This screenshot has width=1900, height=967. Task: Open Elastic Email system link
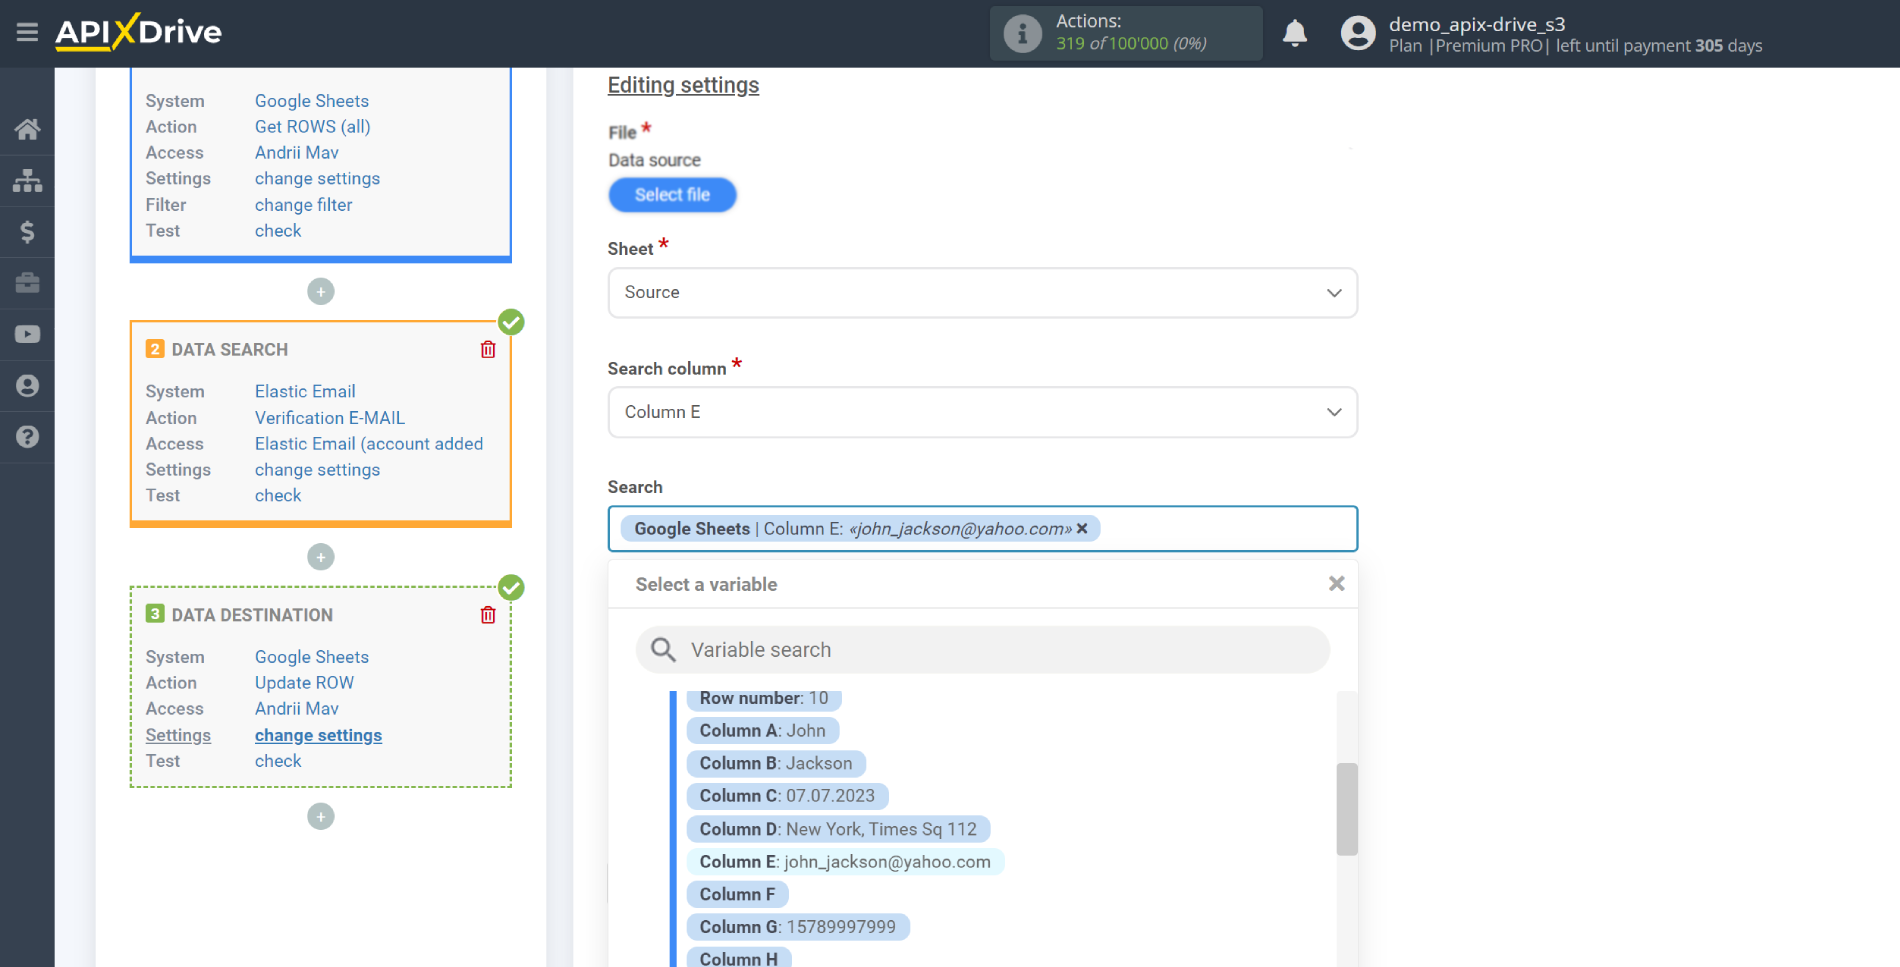tap(305, 392)
